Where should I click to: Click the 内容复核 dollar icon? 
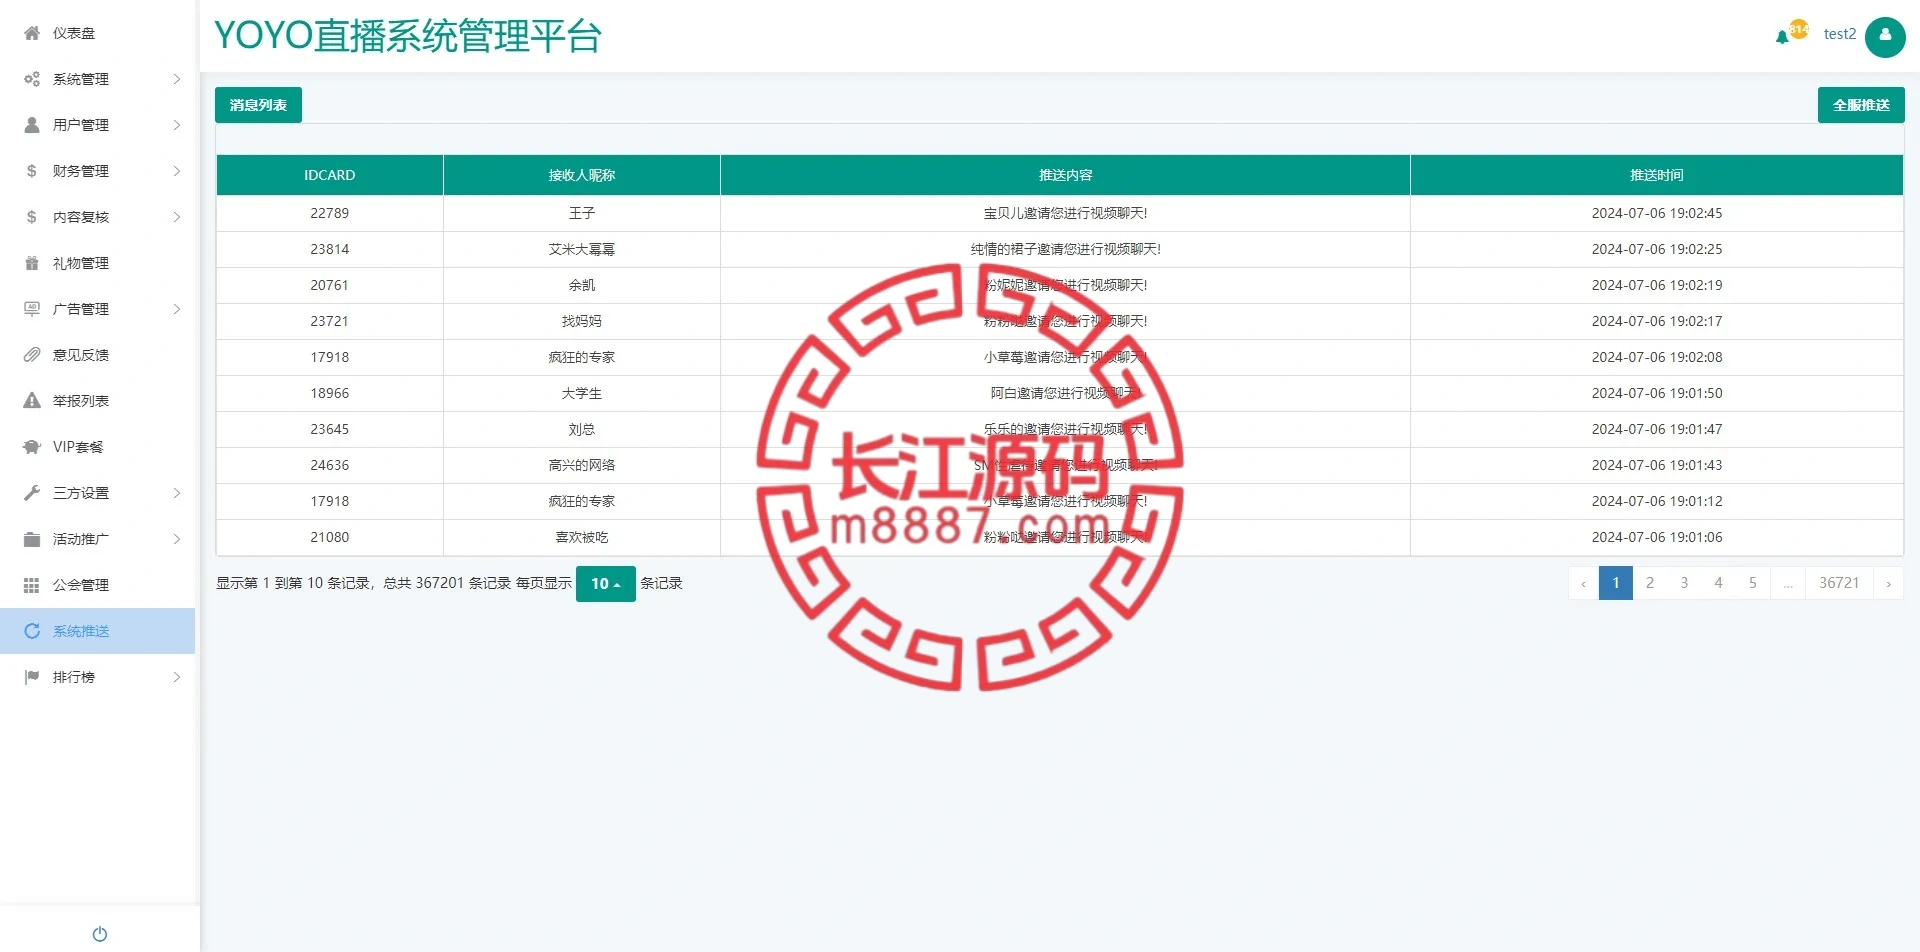[x=32, y=217]
